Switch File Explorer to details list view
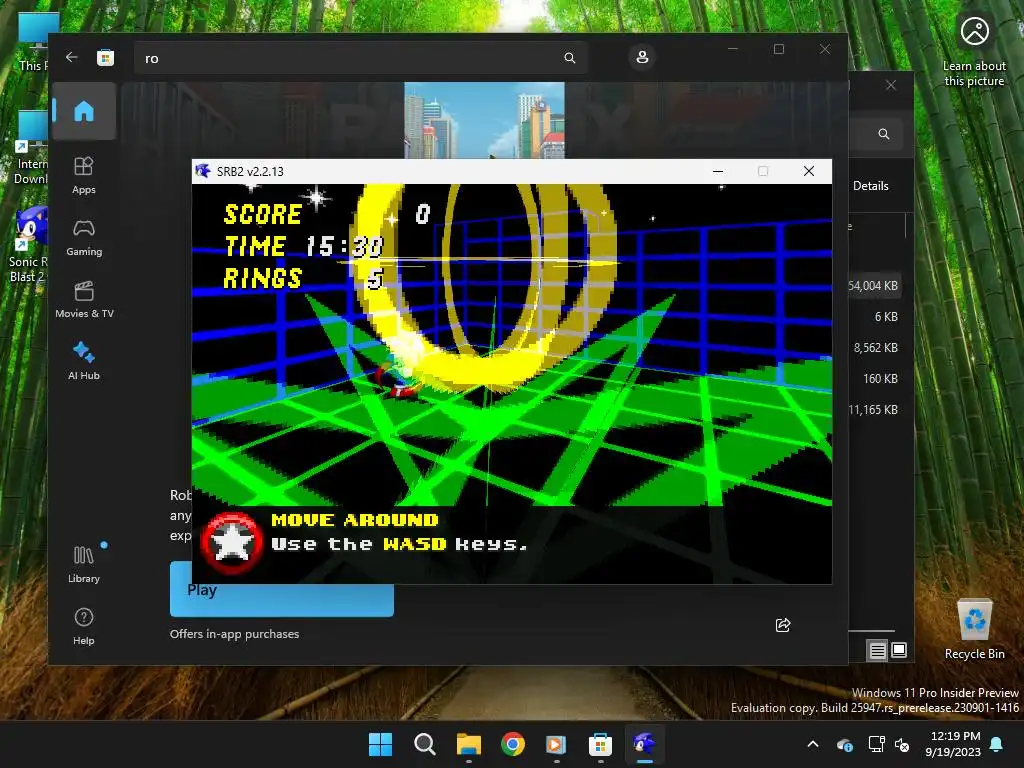The width and height of the screenshot is (1024, 768). (x=877, y=650)
